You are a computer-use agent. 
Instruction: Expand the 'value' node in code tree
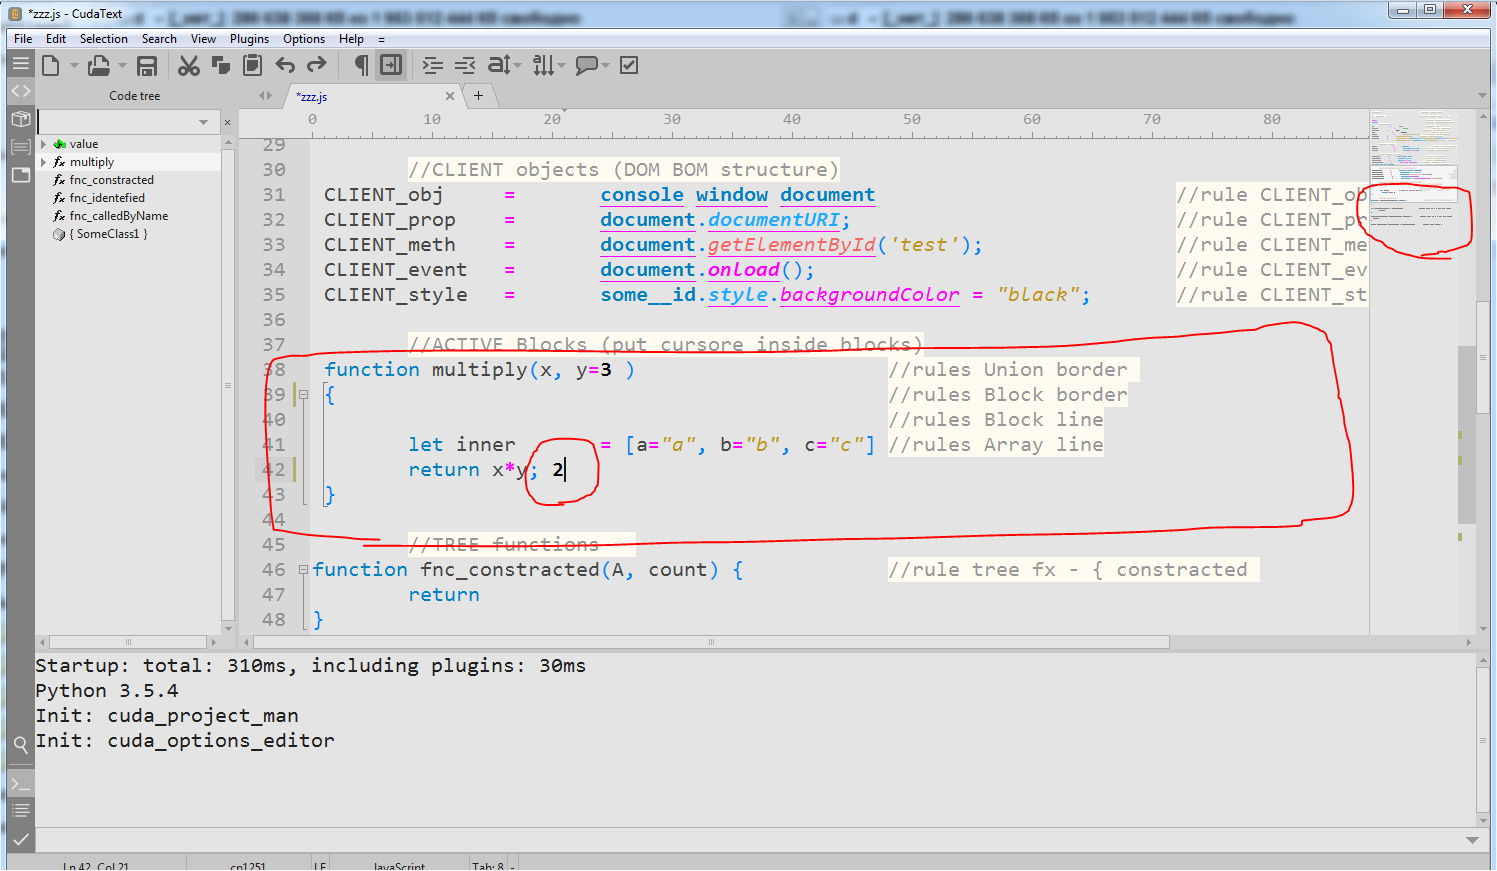pos(43,144)
